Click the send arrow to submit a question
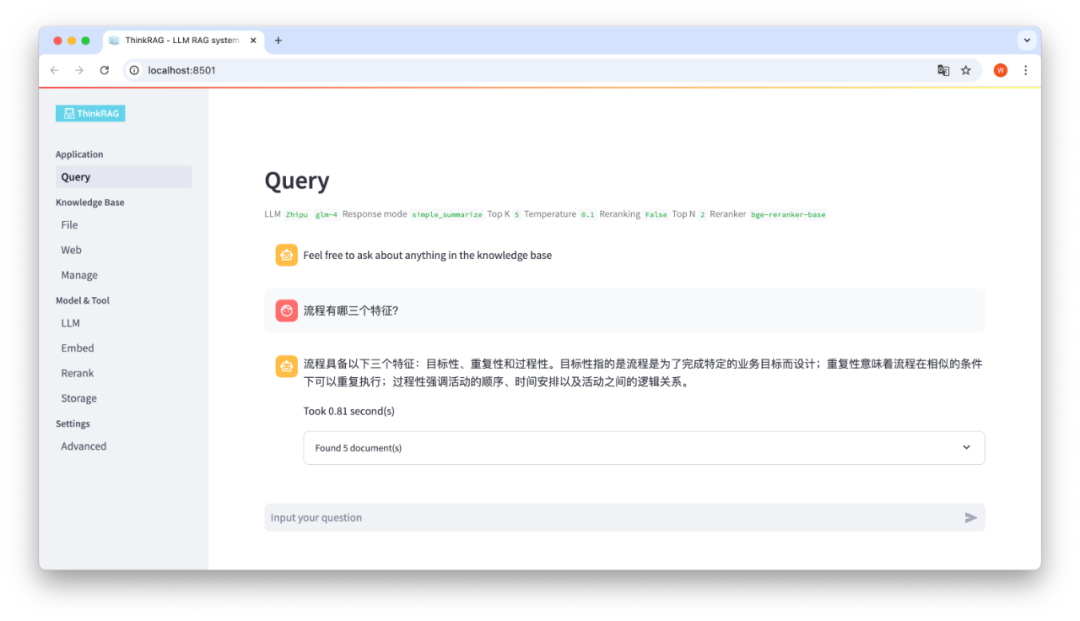This screenshot has width=1080, height=621. click(969, 517)
